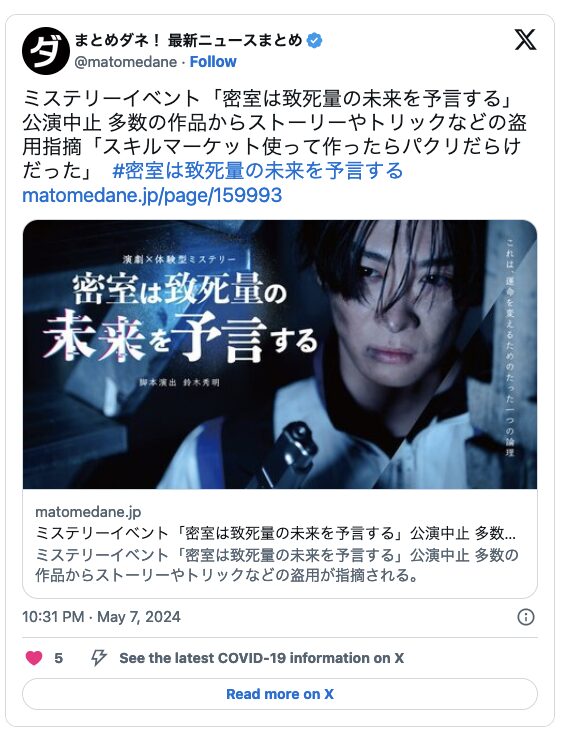Open the mystery event poster image
Image resolution: width=568 pixels, height=742 pixels.
(x=280, y=354)
